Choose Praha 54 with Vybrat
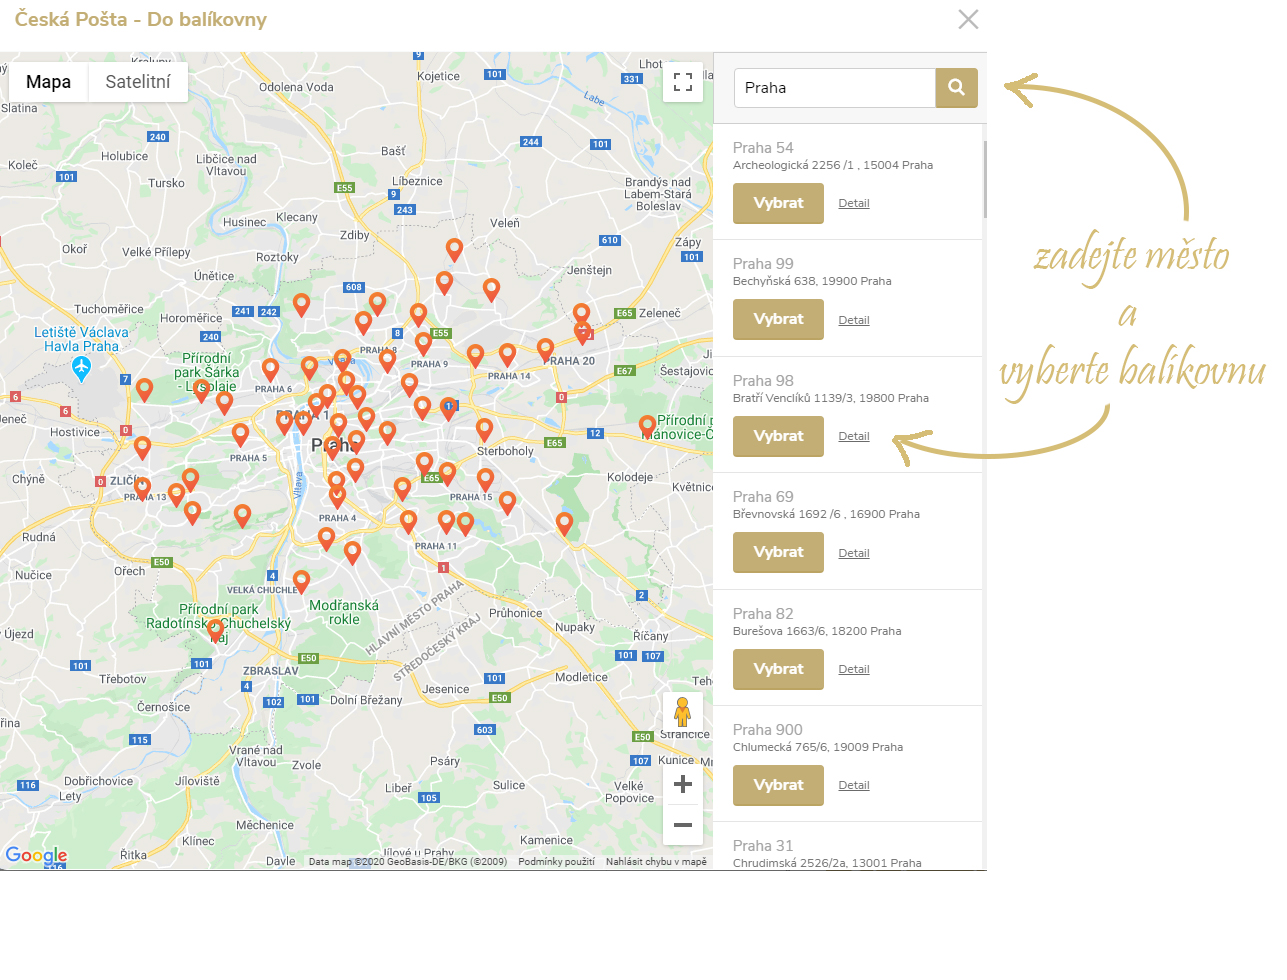1287x980 pixels. click(778, 203)
